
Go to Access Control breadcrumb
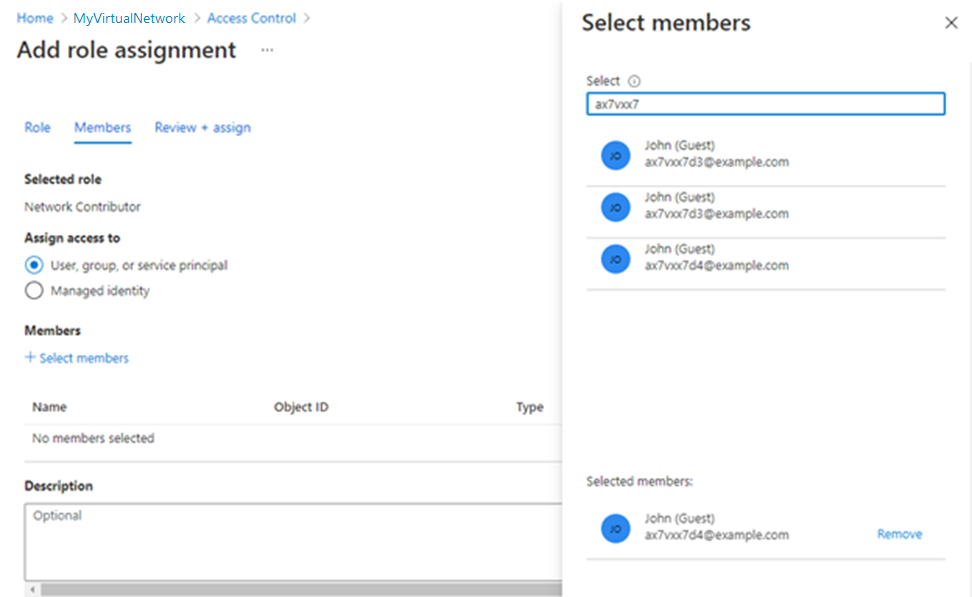(251, 18)
